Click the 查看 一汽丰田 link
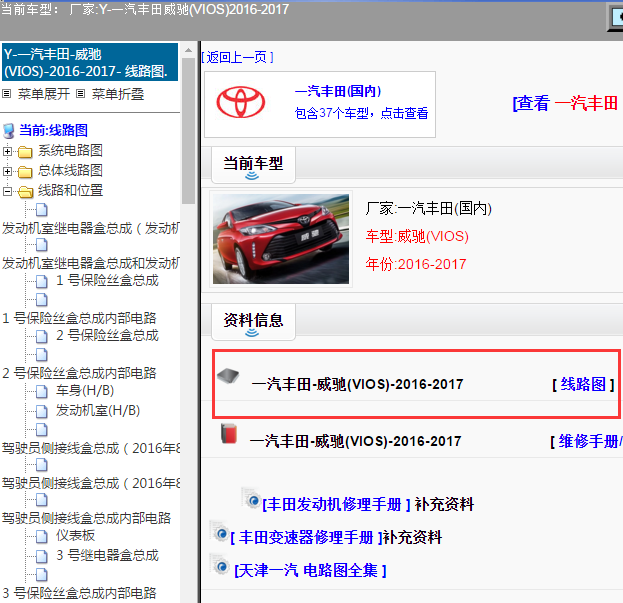This screenshot has width=623, height=603. 567,103
